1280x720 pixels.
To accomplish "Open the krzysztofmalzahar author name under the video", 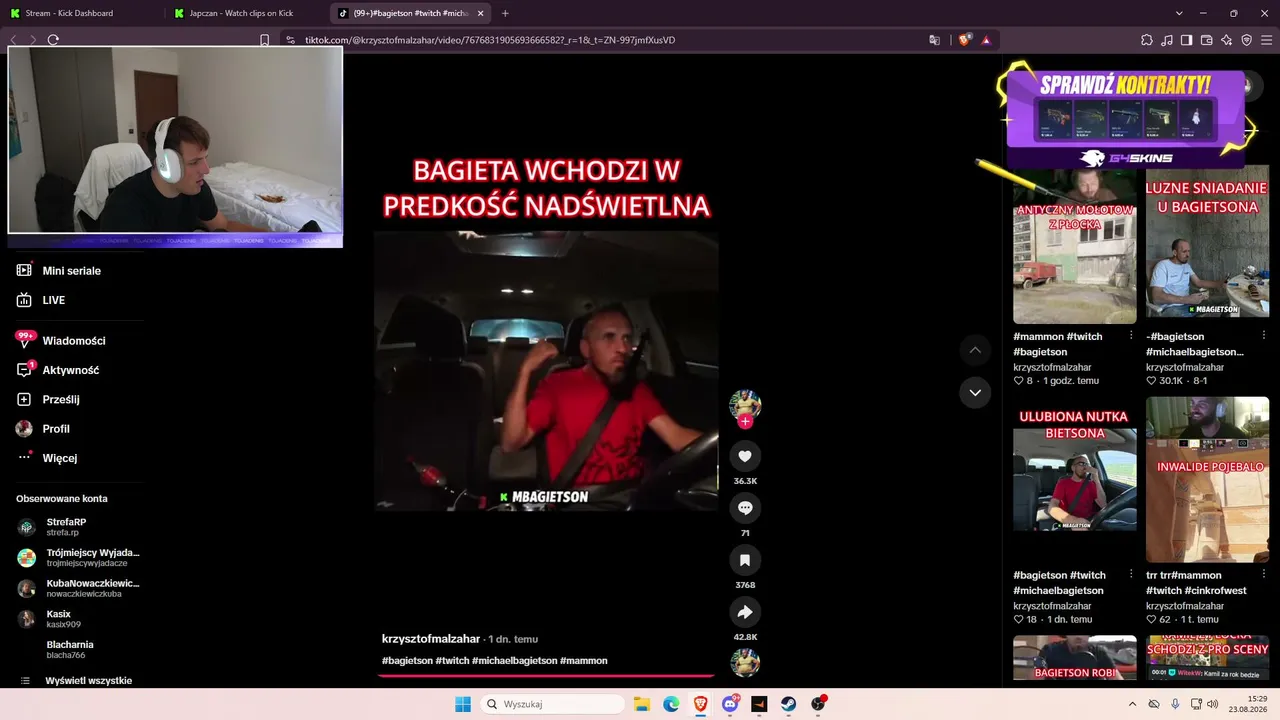I will pyautogui.click(x=431, y=639).
